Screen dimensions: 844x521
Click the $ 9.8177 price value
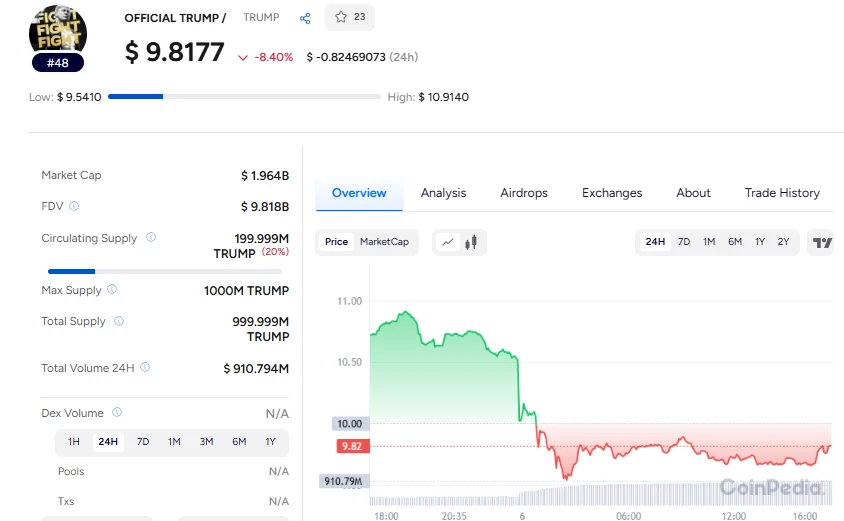[x=174, y=52]
